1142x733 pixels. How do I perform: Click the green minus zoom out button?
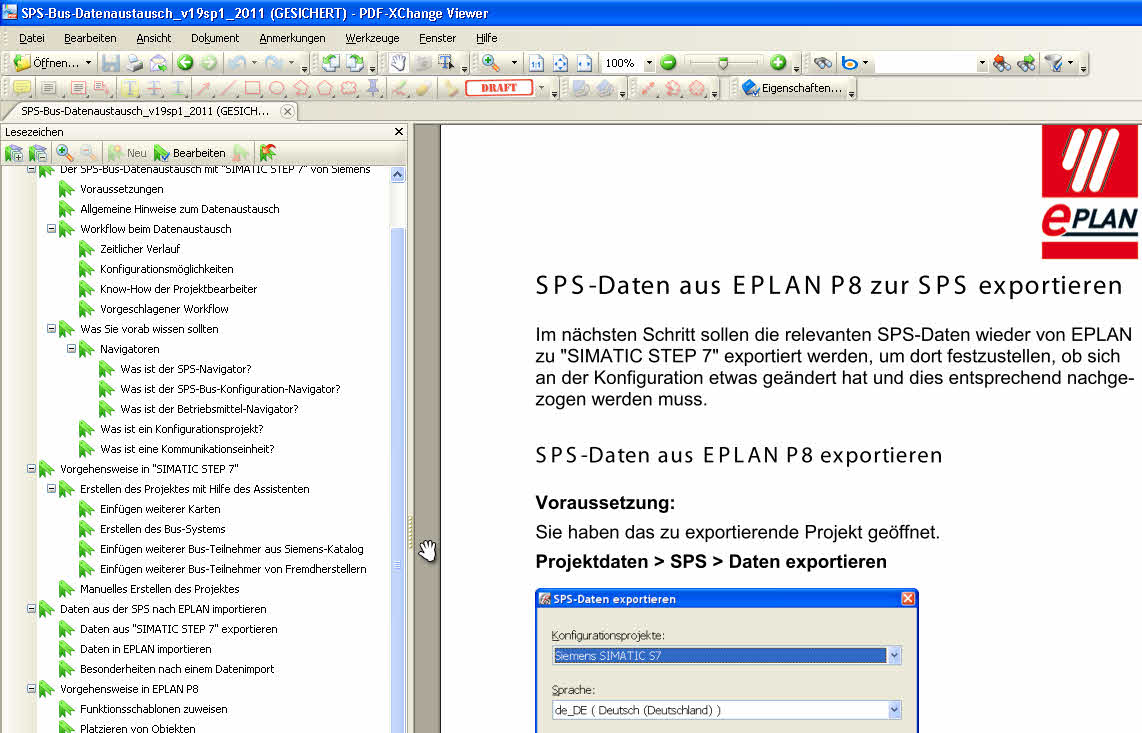point(668,63)
